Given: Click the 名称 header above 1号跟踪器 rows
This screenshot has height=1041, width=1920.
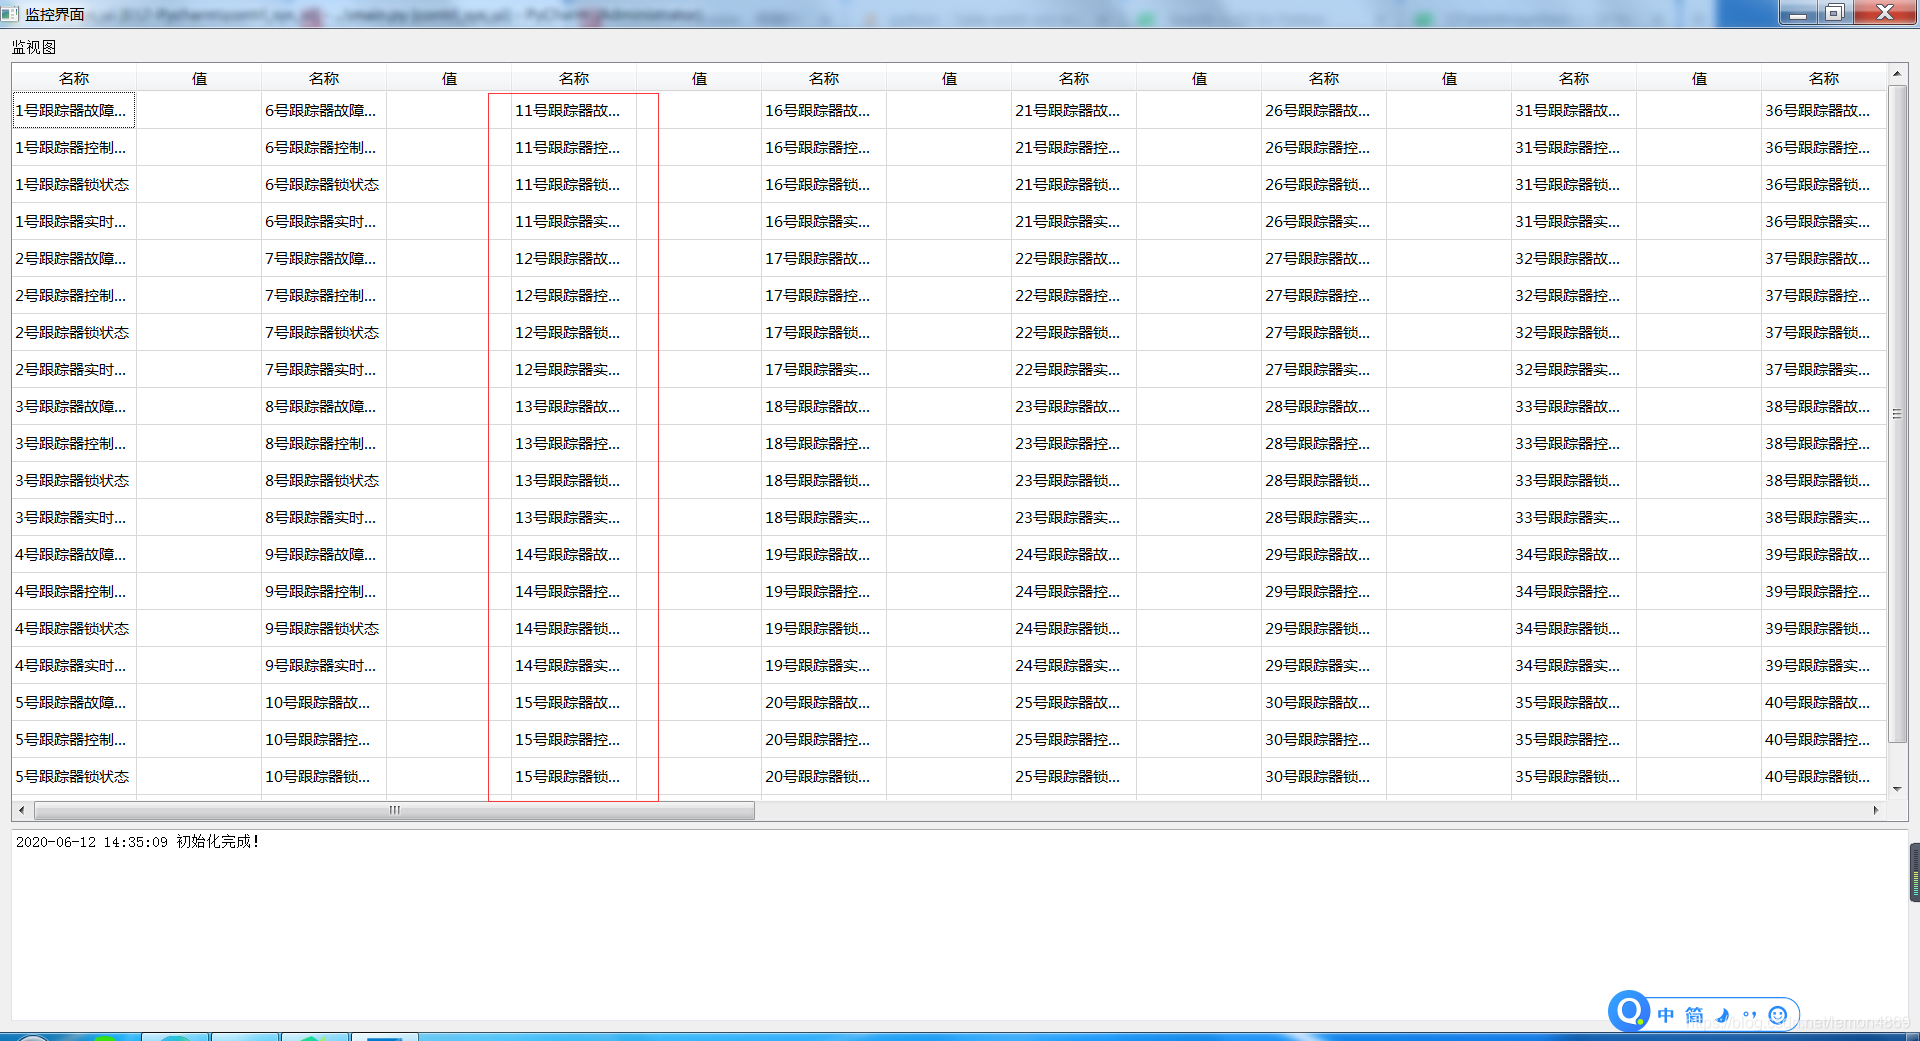Looking at the screenshot, I should tap(74, 78).
